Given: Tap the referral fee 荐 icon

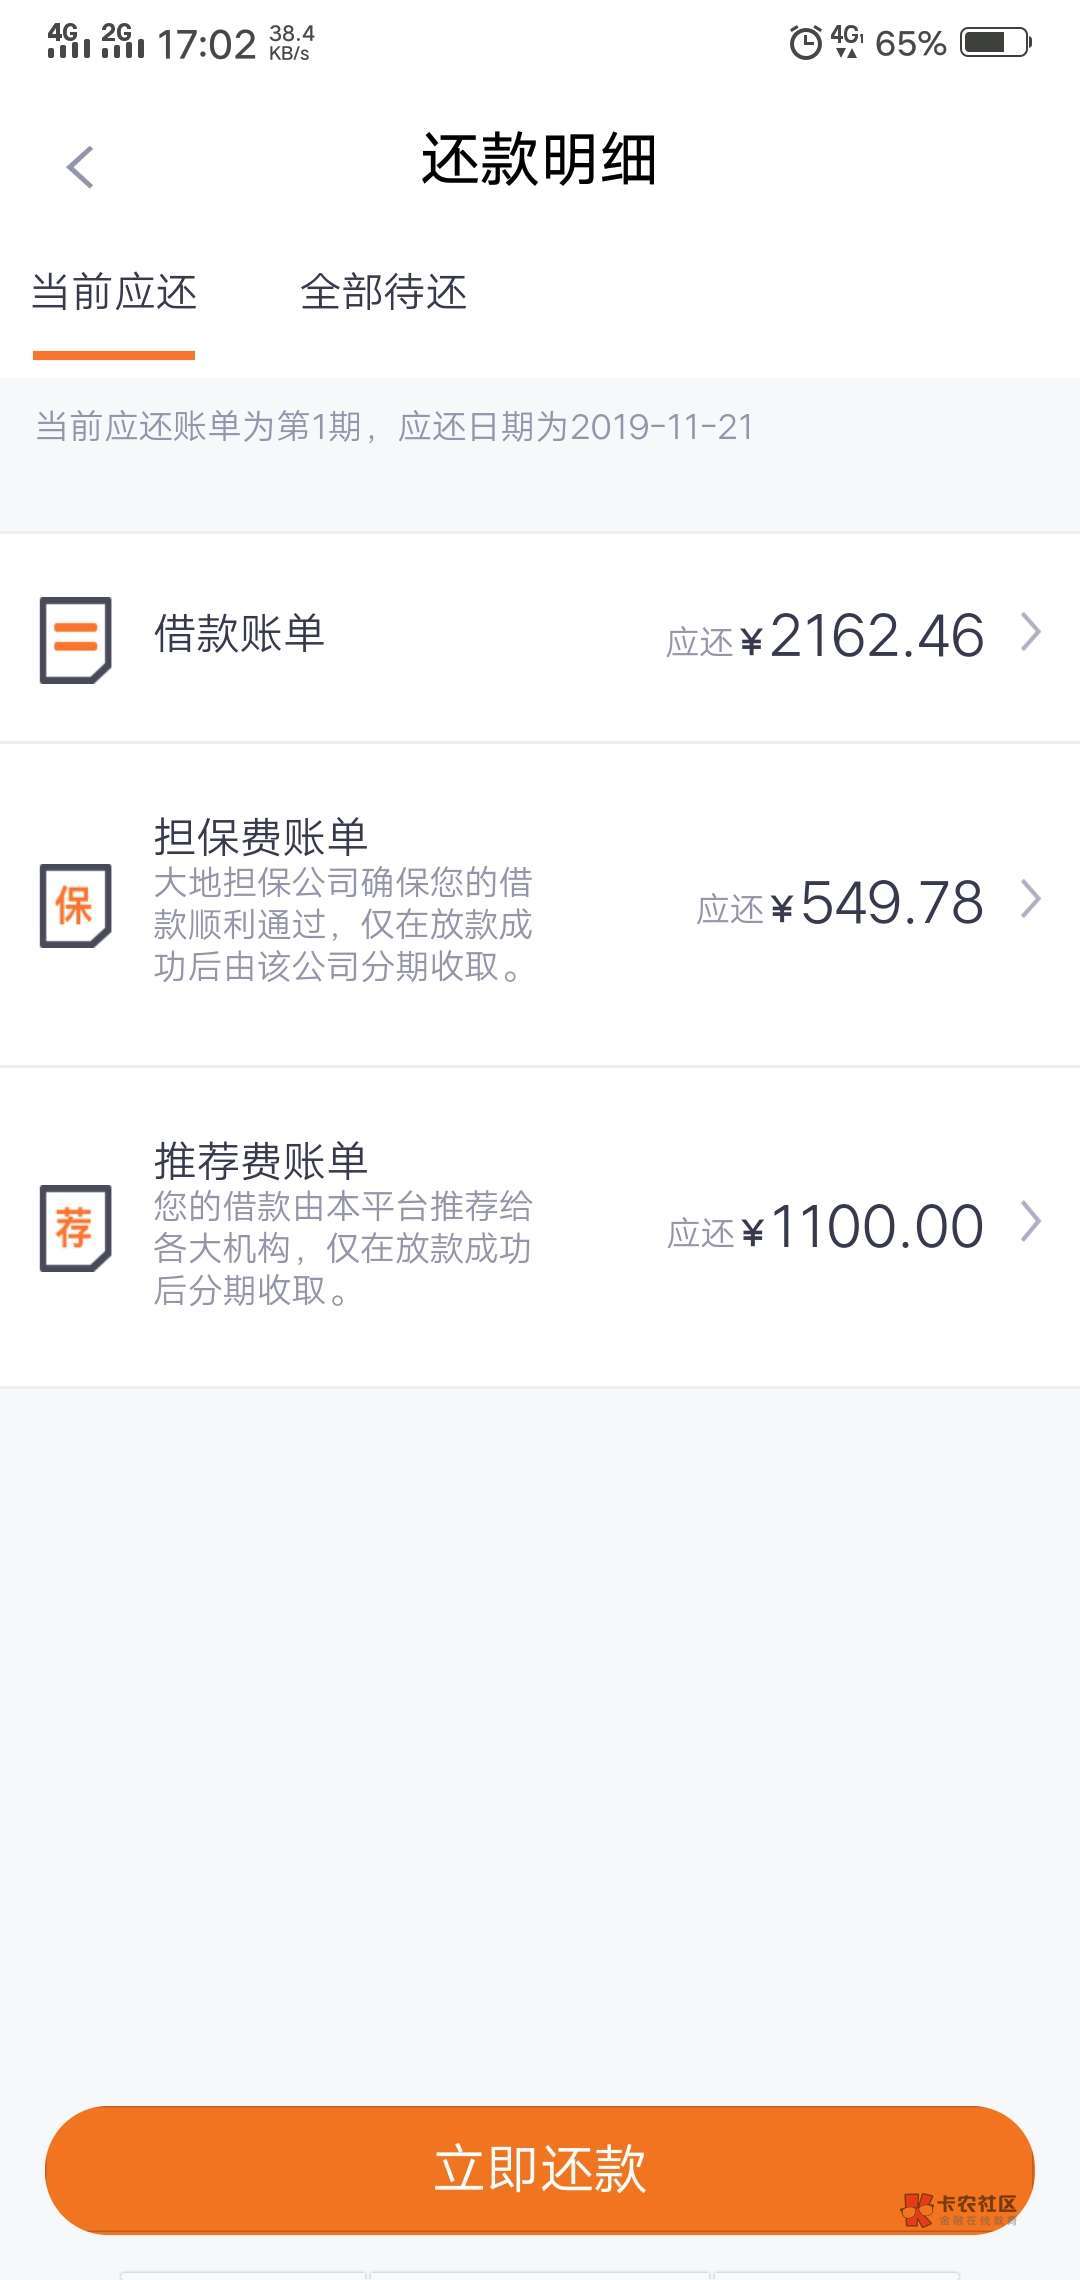Looking at the screenshot, I should click(x=75, y=1227).
